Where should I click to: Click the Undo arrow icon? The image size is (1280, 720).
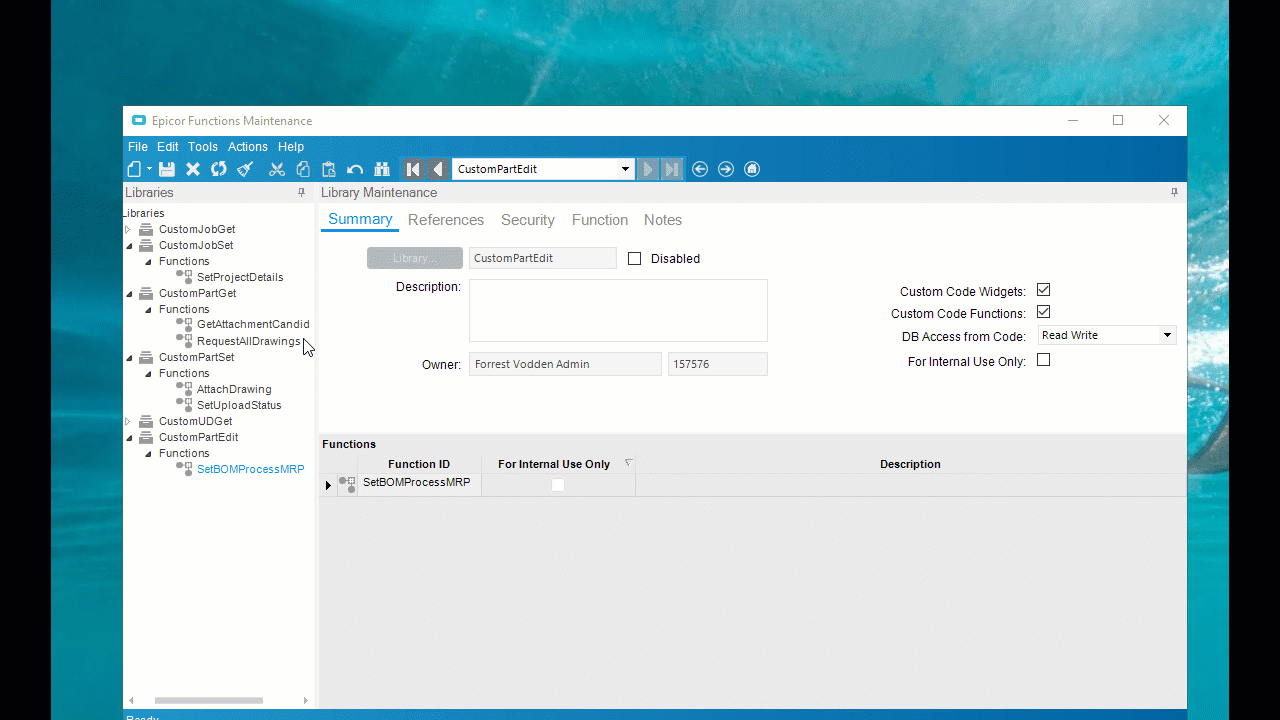[x=355, y=169]
